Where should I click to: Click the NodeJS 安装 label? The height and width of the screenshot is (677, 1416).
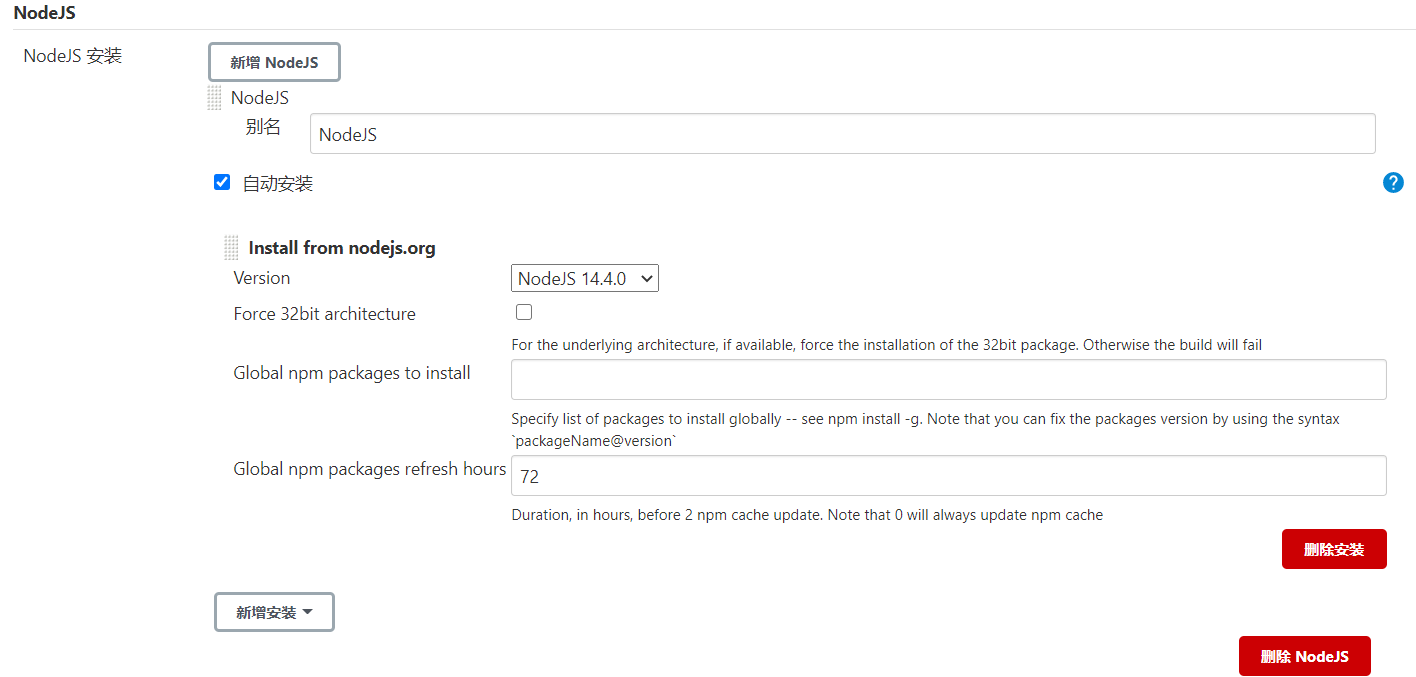coord(73,56)
